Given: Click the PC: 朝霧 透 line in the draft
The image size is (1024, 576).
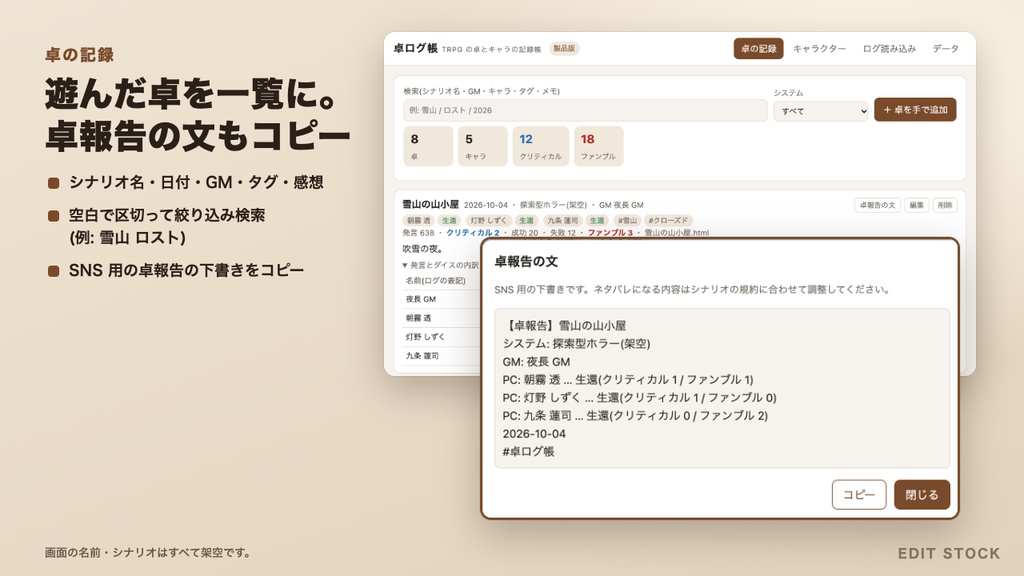Looking at the screenshot, I should 628,379.
